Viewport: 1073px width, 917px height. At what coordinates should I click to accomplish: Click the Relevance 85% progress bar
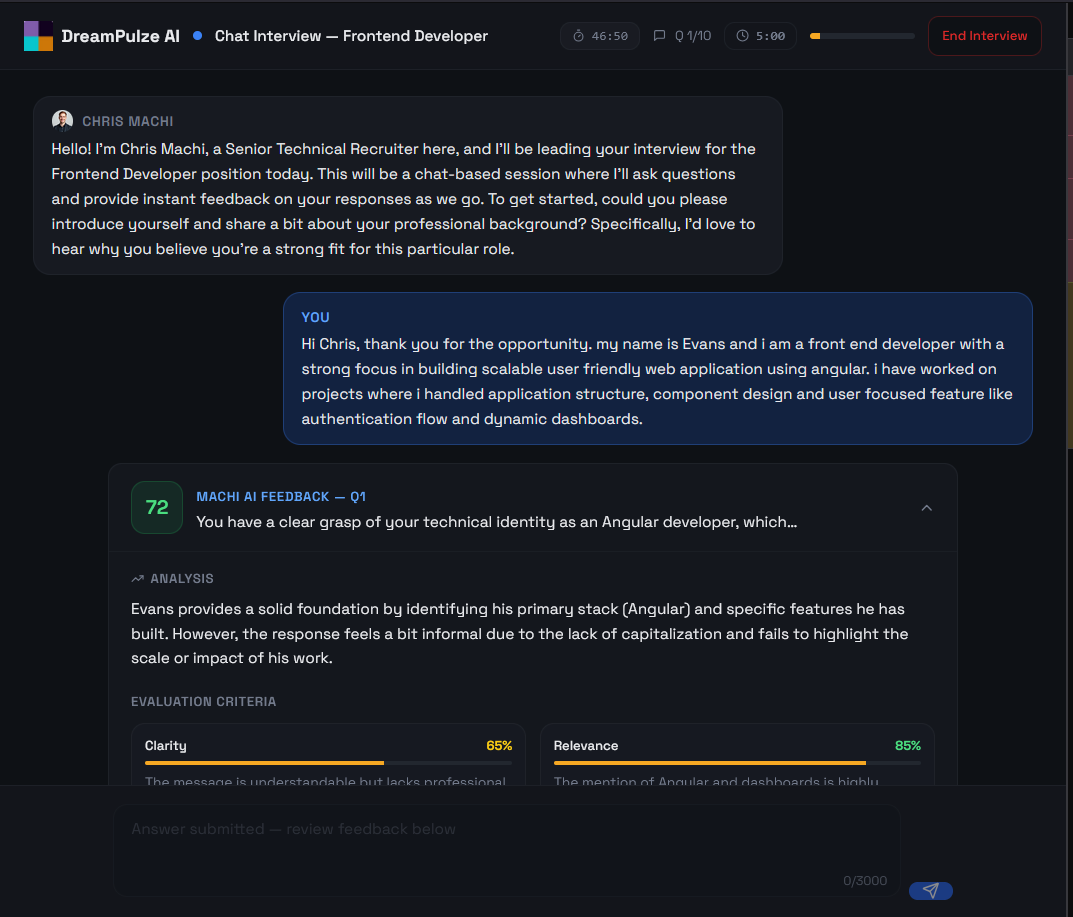[x=737, y=762]
